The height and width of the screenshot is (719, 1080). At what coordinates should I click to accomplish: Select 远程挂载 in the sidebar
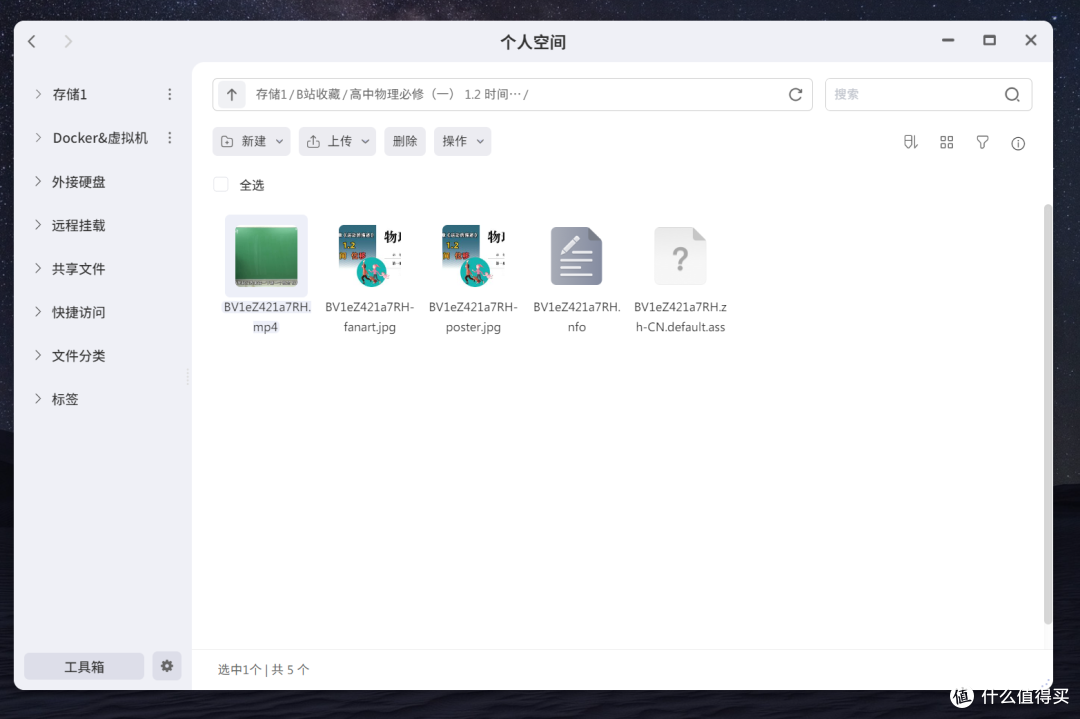[x=79, y=225]
